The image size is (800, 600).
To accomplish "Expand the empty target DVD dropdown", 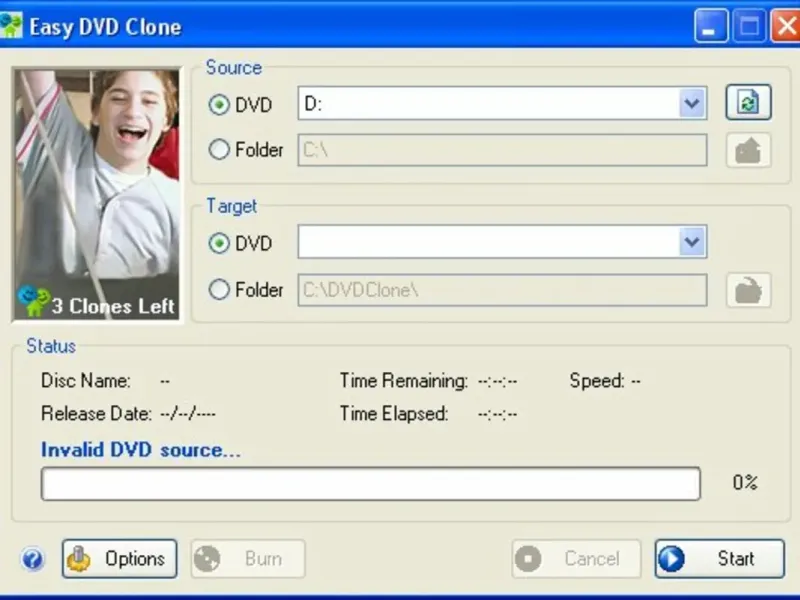I will [692, 241].
